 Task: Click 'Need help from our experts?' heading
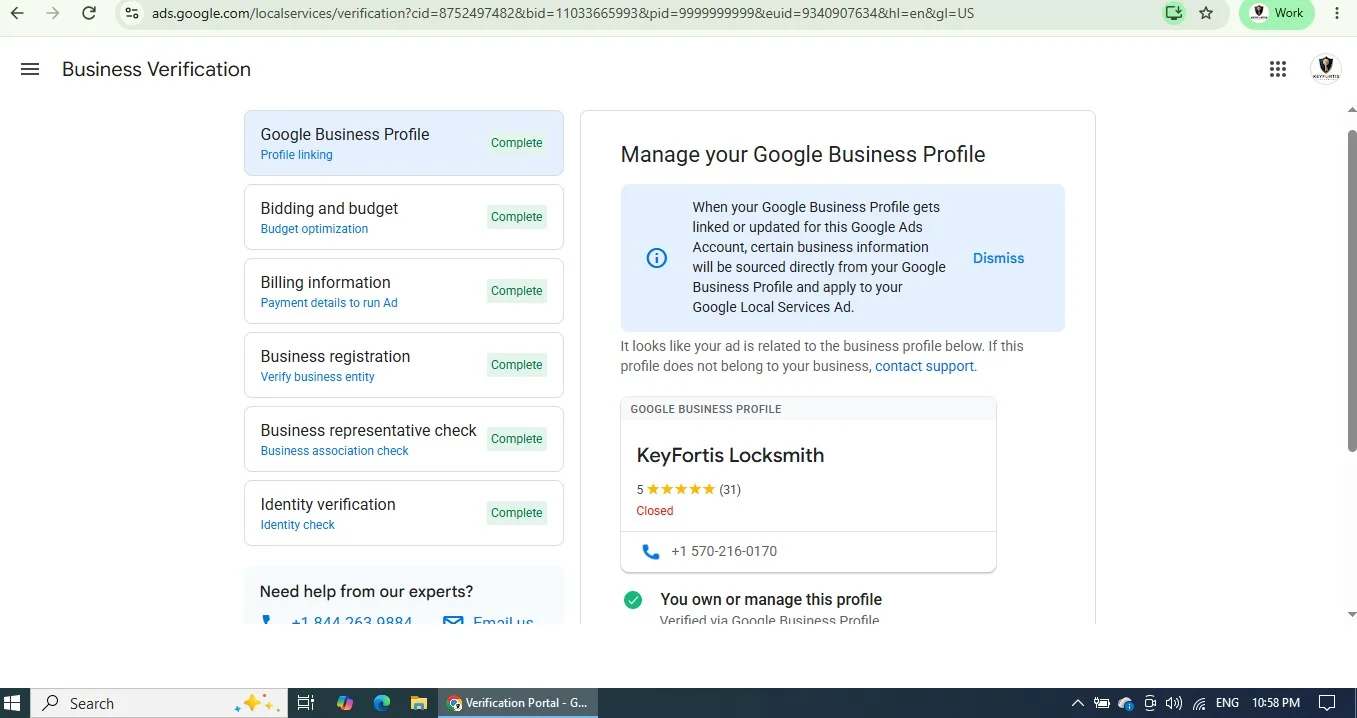[x=366, y=591]
